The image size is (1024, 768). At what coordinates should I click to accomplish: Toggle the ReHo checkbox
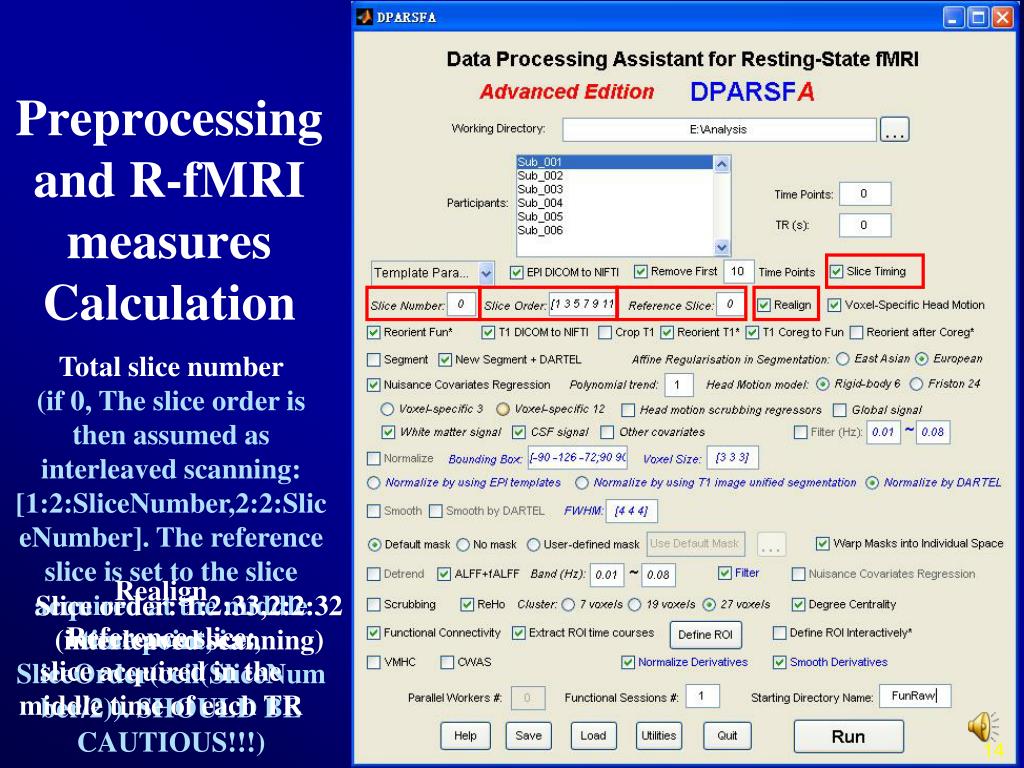pyautogui.click(x=467, y=605)
